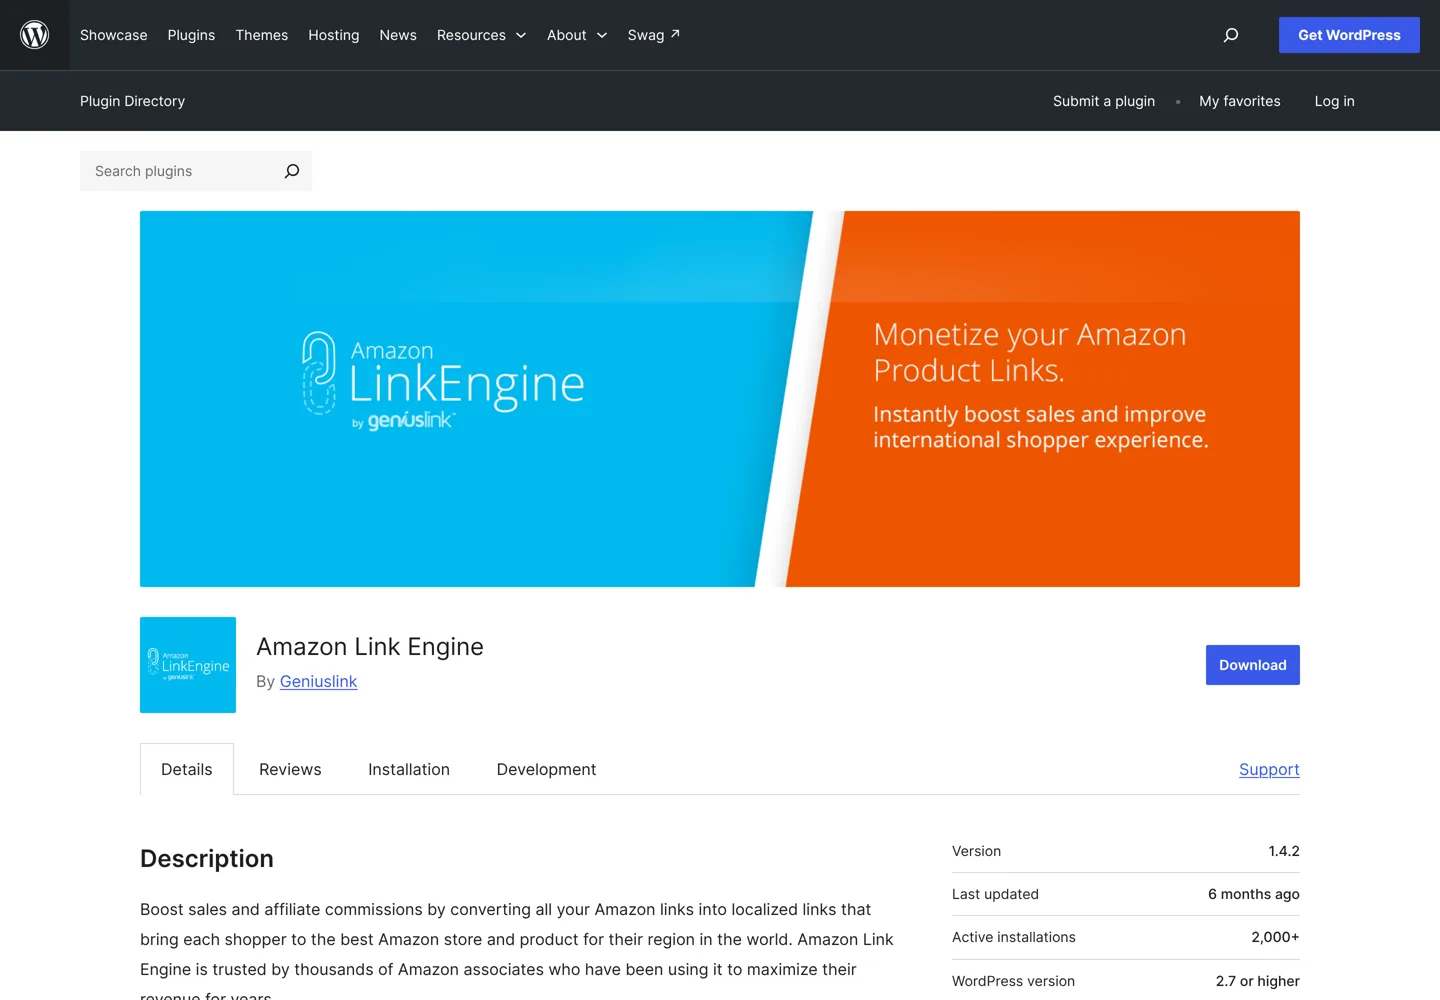1440x1000 pixels.
Task: Click the '6 months ago' last updated value
Action: point(1254,894)
